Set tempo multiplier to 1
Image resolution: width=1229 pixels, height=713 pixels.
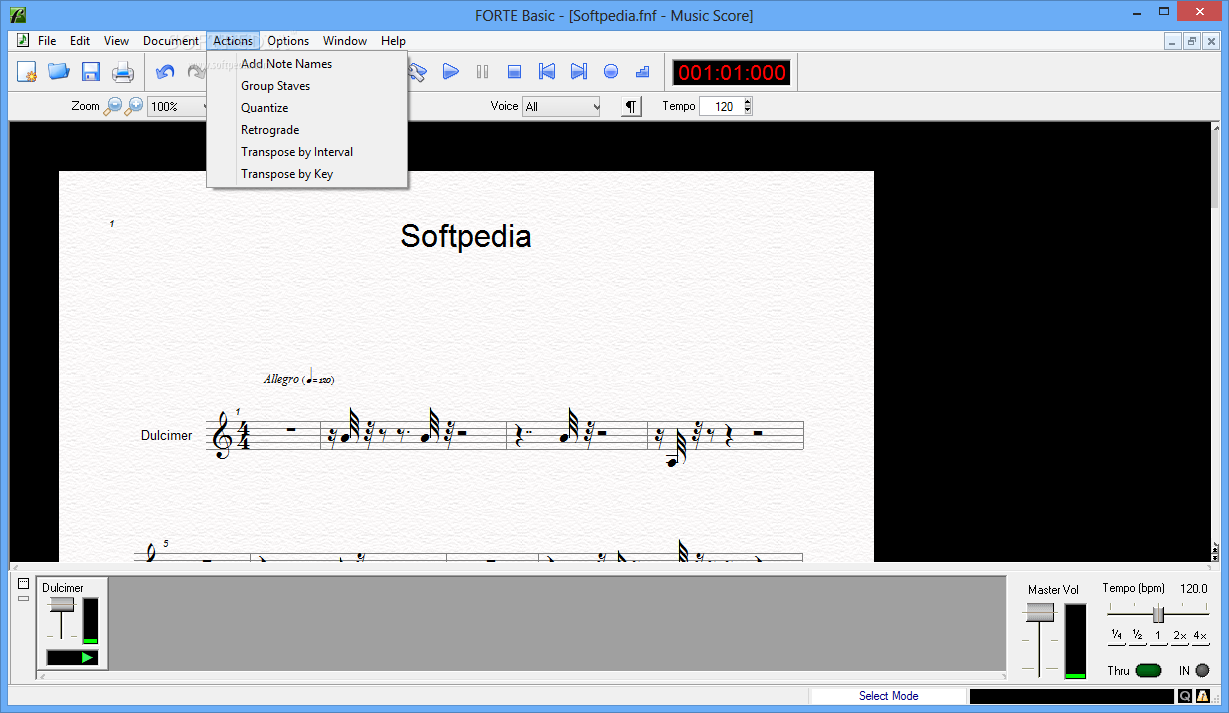[1158, 636]
